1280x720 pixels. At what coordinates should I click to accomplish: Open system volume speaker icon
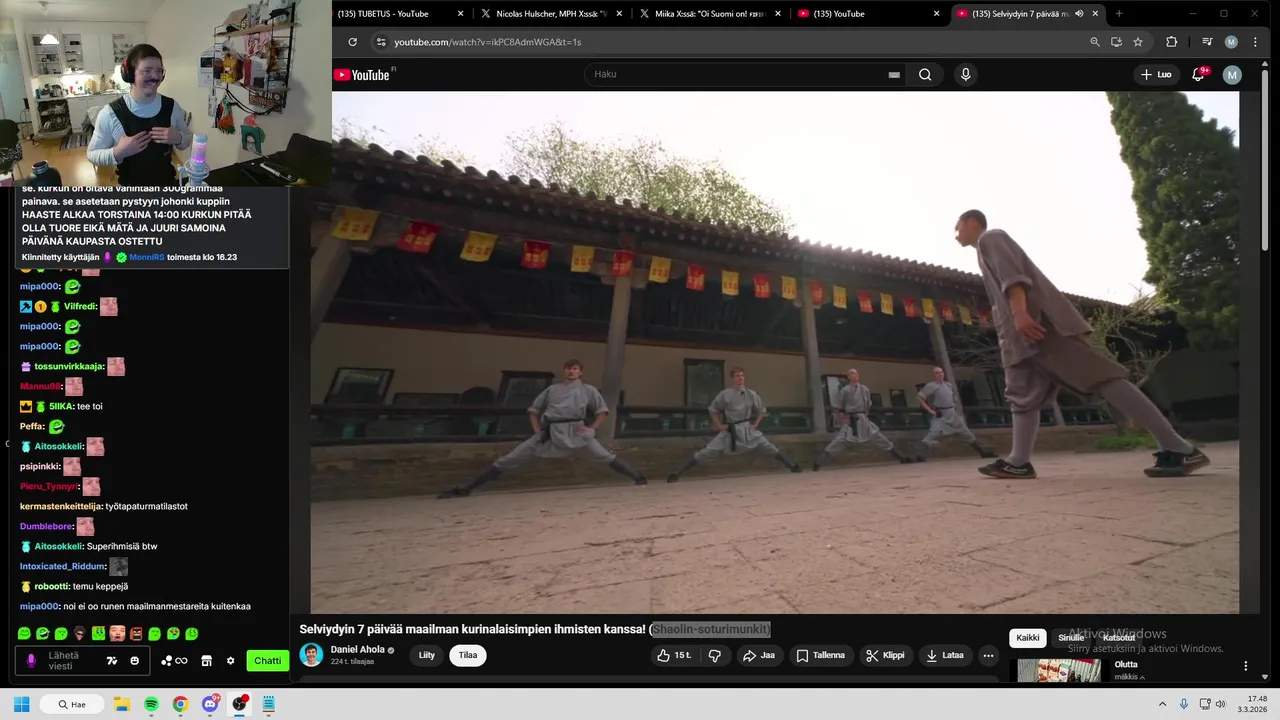tap(1220, 704)
